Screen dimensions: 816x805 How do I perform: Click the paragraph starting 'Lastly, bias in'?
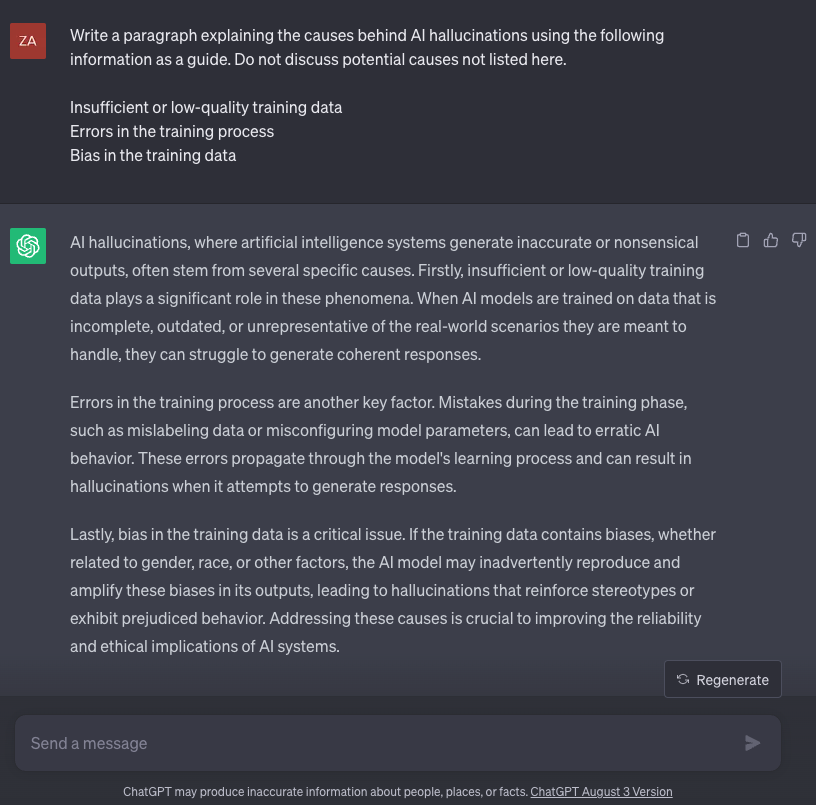pos(392,590)
